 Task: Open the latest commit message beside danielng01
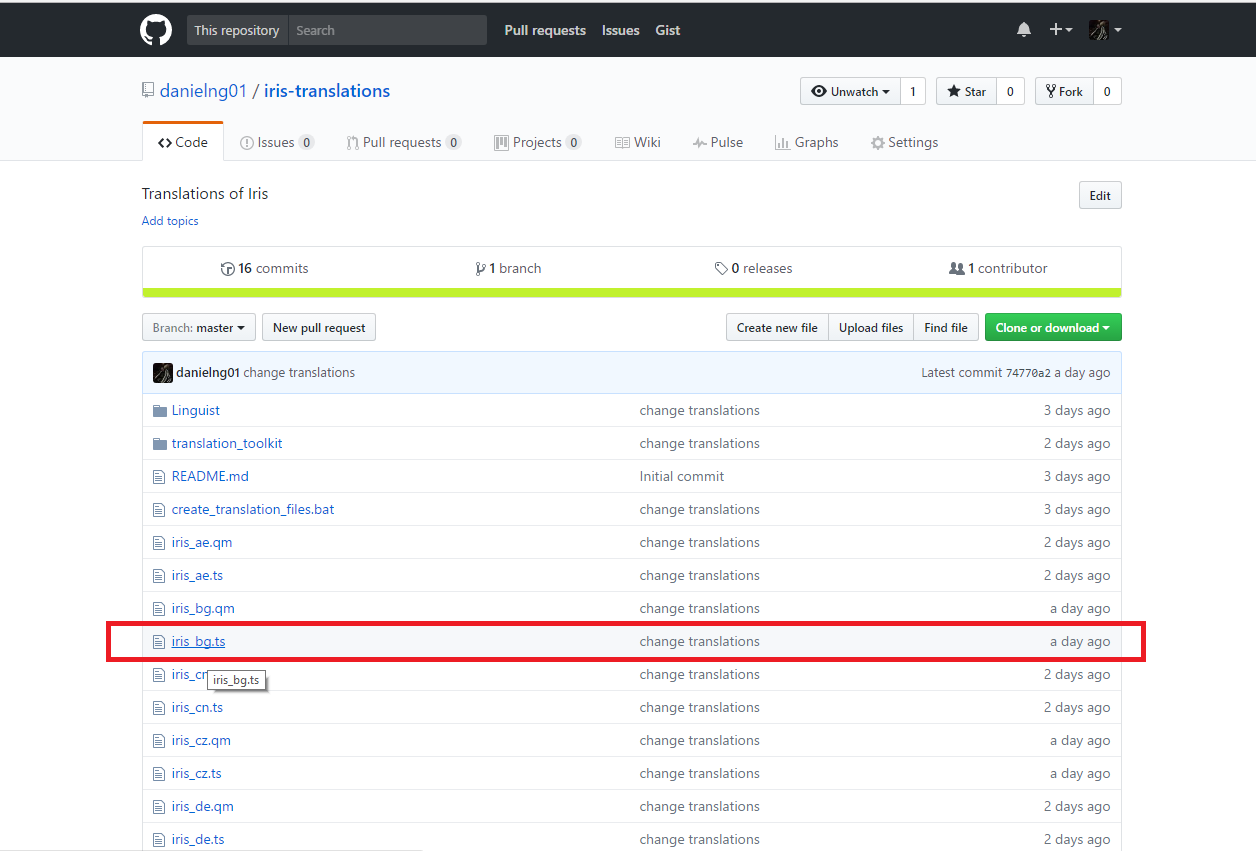(x=299, y=373)
